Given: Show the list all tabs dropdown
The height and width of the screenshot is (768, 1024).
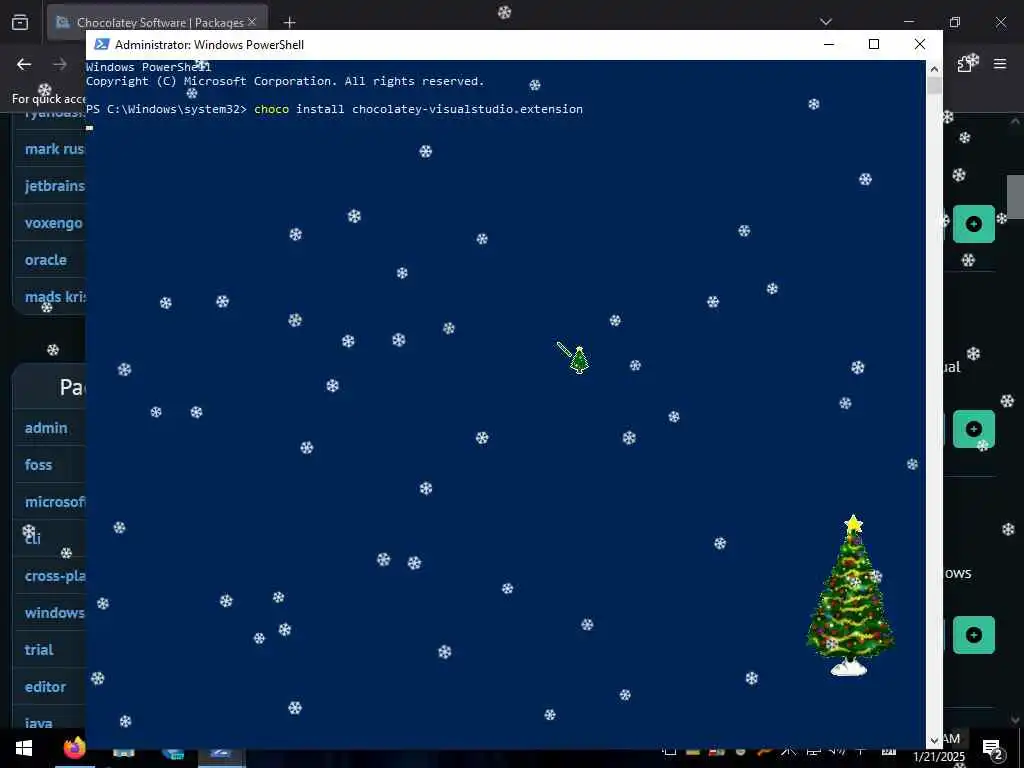Looking at the screenshot, I should click(x=826, y=22).
